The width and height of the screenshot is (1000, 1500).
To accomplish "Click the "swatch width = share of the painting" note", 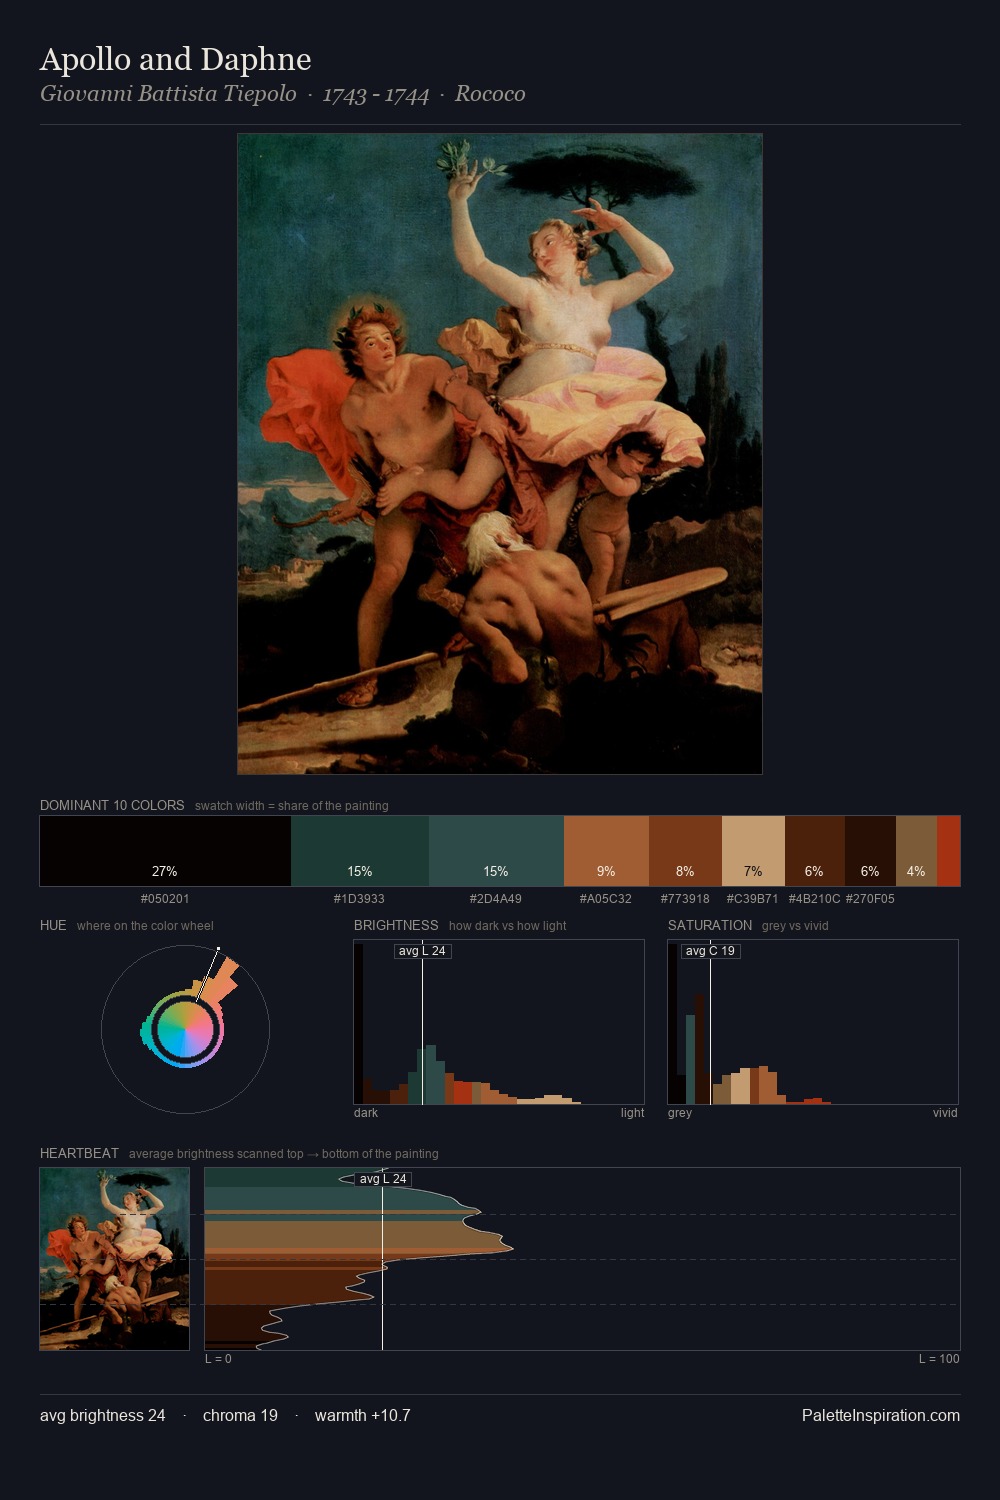I will pos(292,806).
